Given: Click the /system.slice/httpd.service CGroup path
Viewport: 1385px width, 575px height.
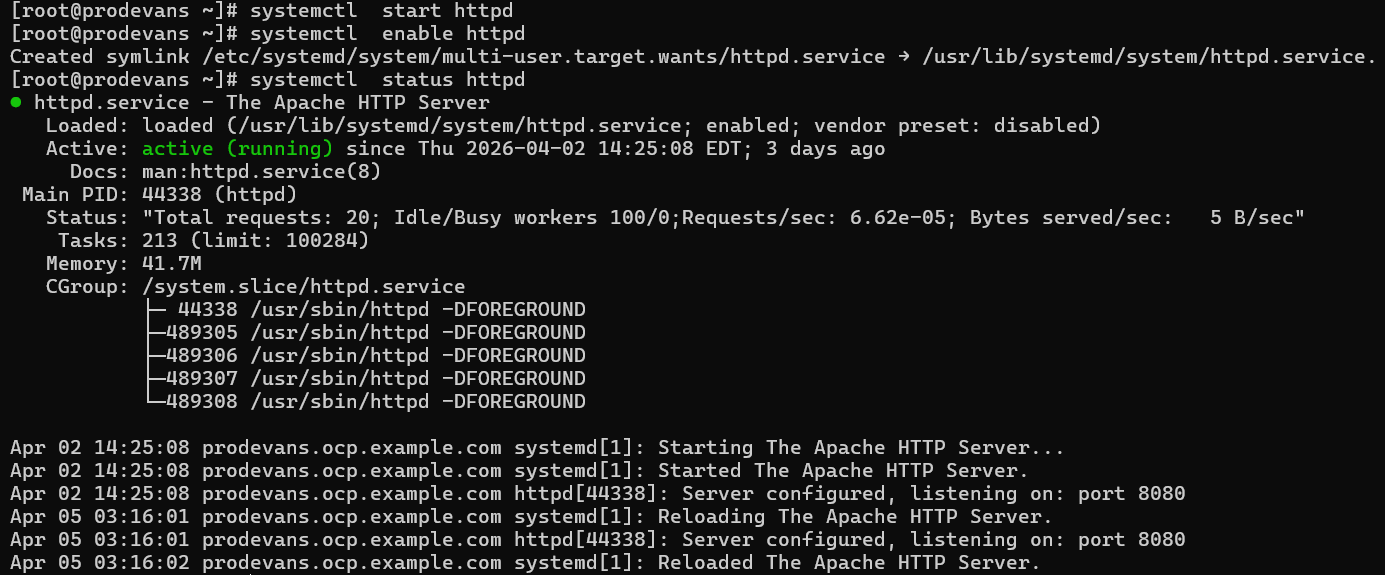Looking at the screenshot, I should point(304,287).
